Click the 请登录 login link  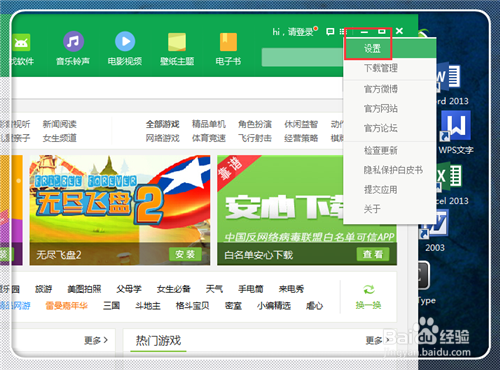(300, 32)
